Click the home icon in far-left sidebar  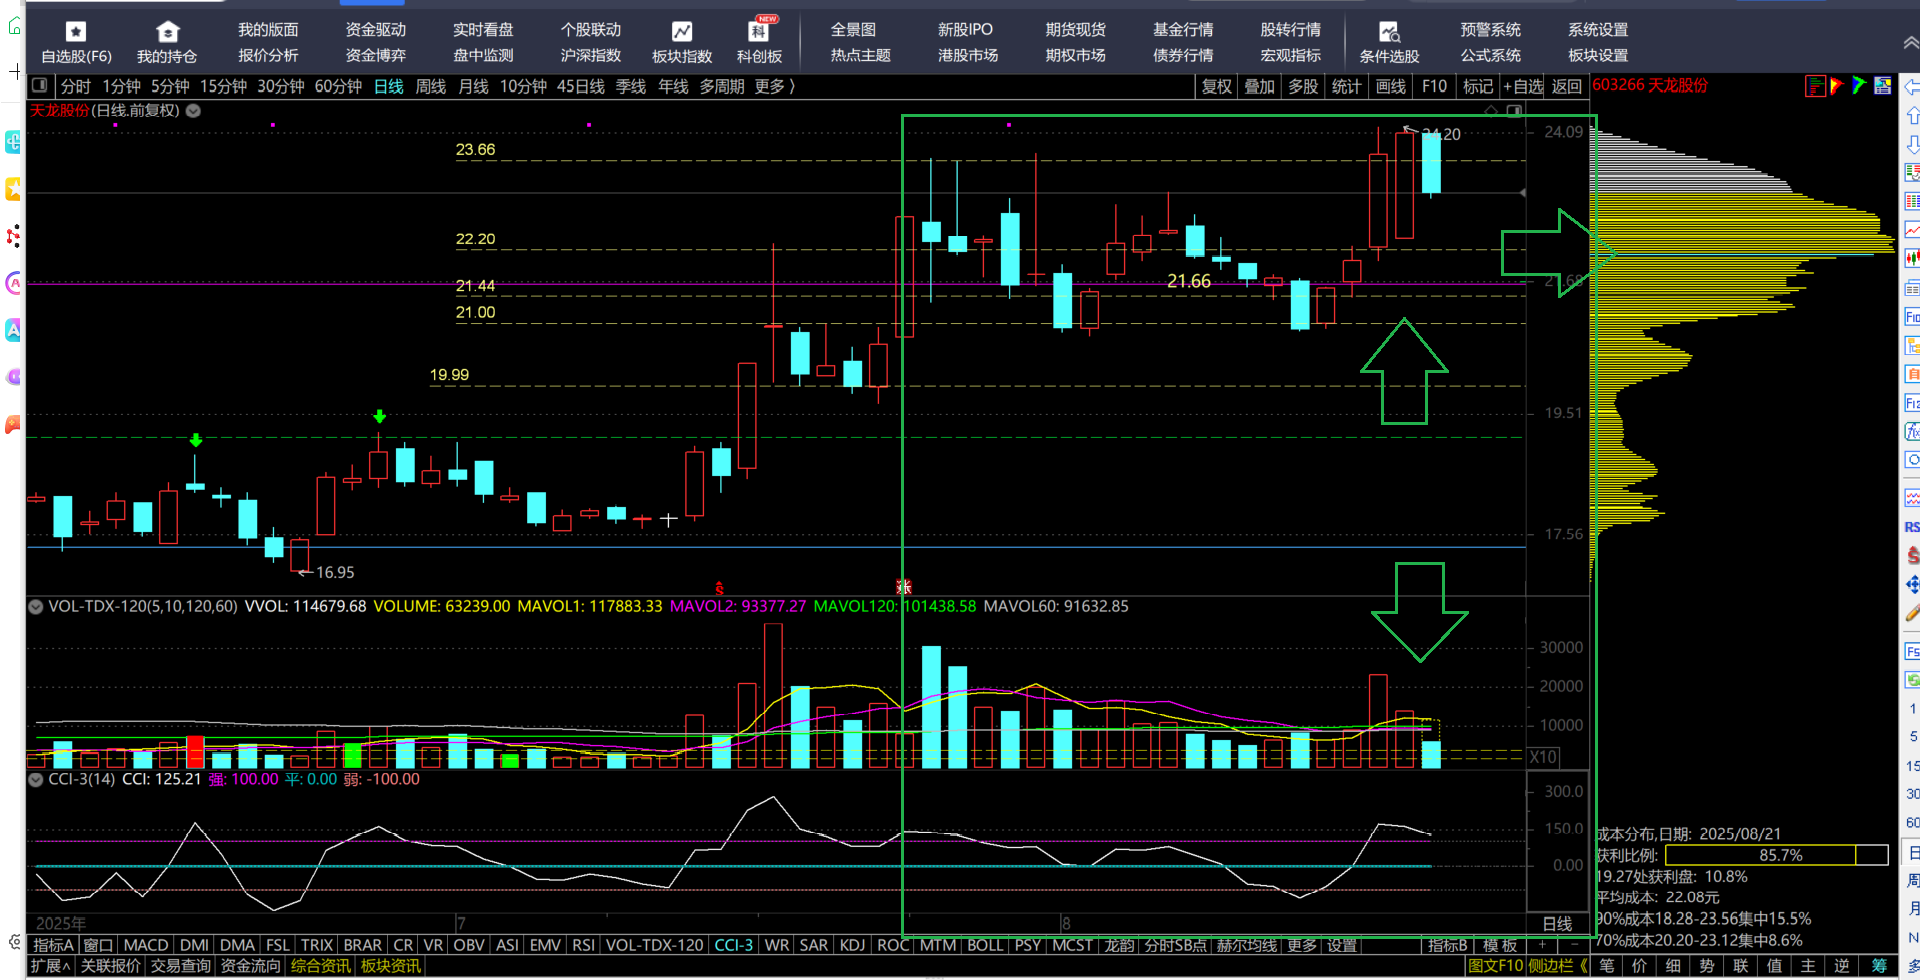[x=14, y=26]
